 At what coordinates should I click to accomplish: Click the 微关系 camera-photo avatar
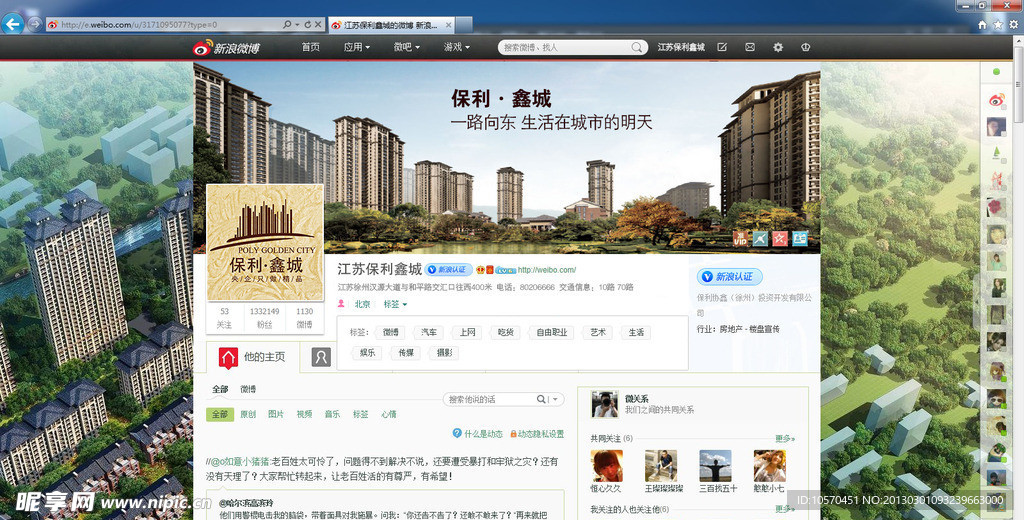pyautogui.click(x=605, y=404)
